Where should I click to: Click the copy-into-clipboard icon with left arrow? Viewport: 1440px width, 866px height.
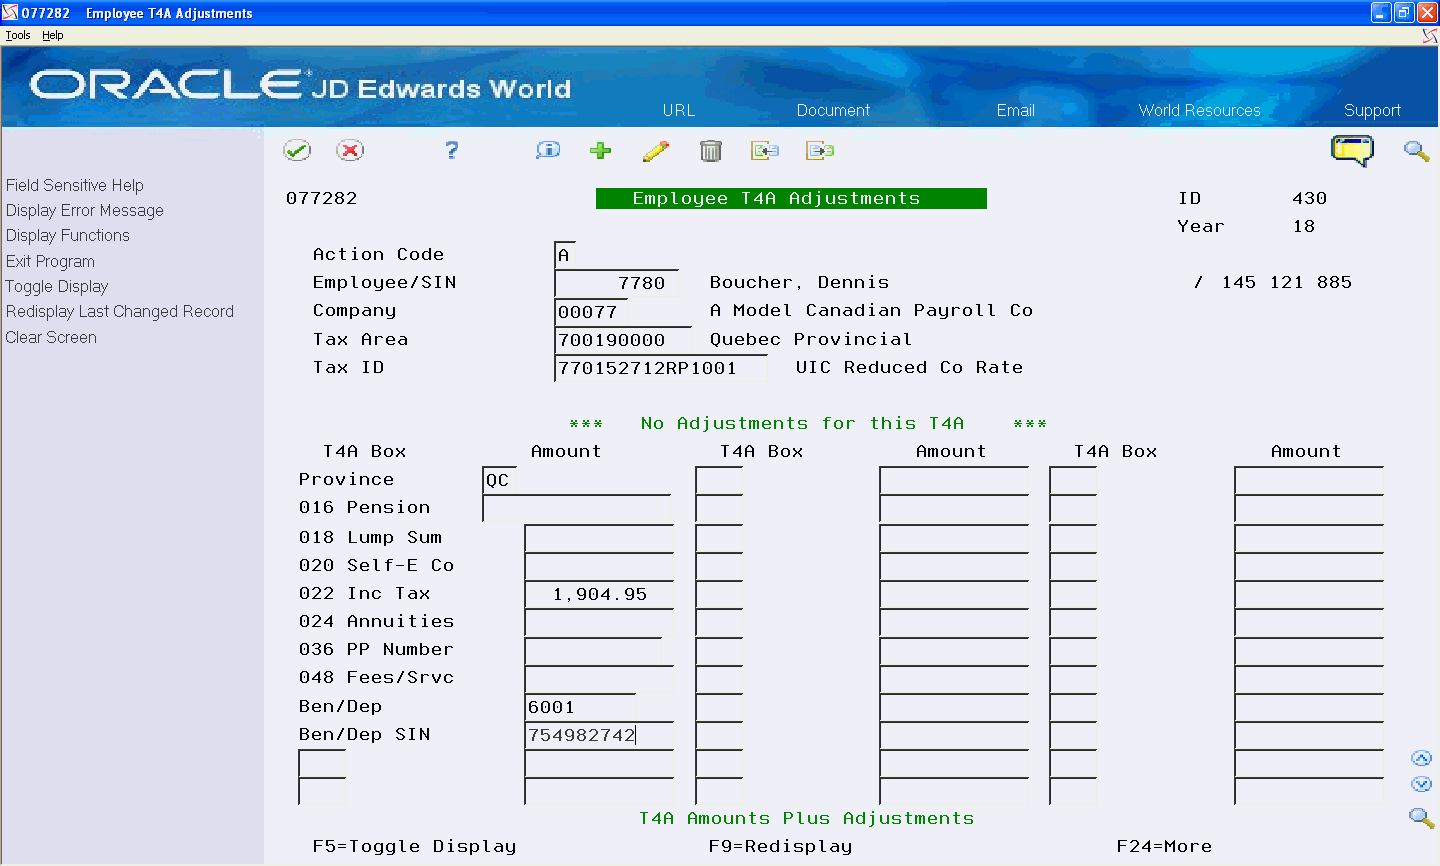click(x=765, y=150)
